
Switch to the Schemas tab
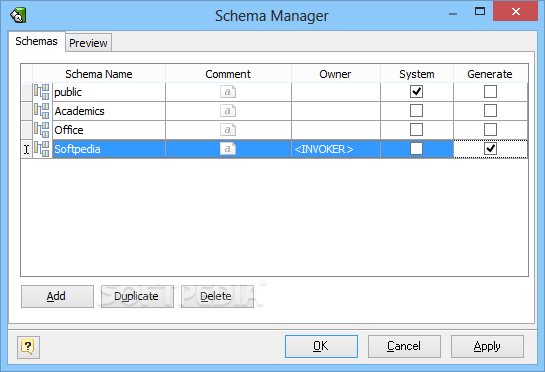(36, 41)
